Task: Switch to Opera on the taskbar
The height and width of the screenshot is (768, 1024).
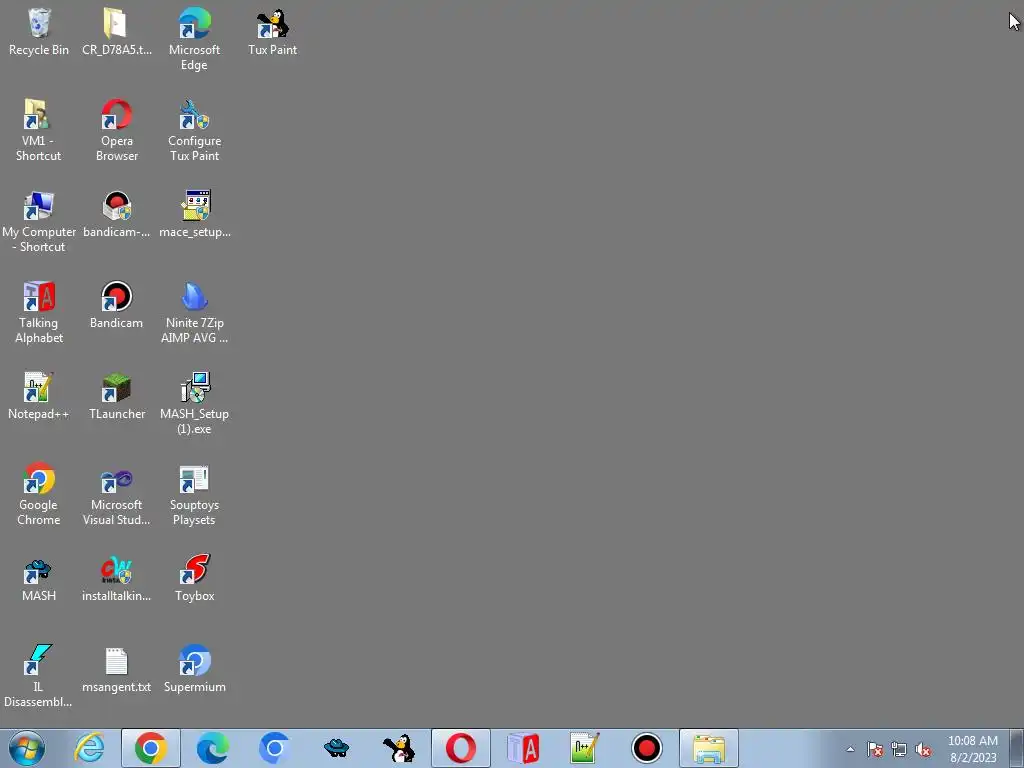Action: click(460, 748)
